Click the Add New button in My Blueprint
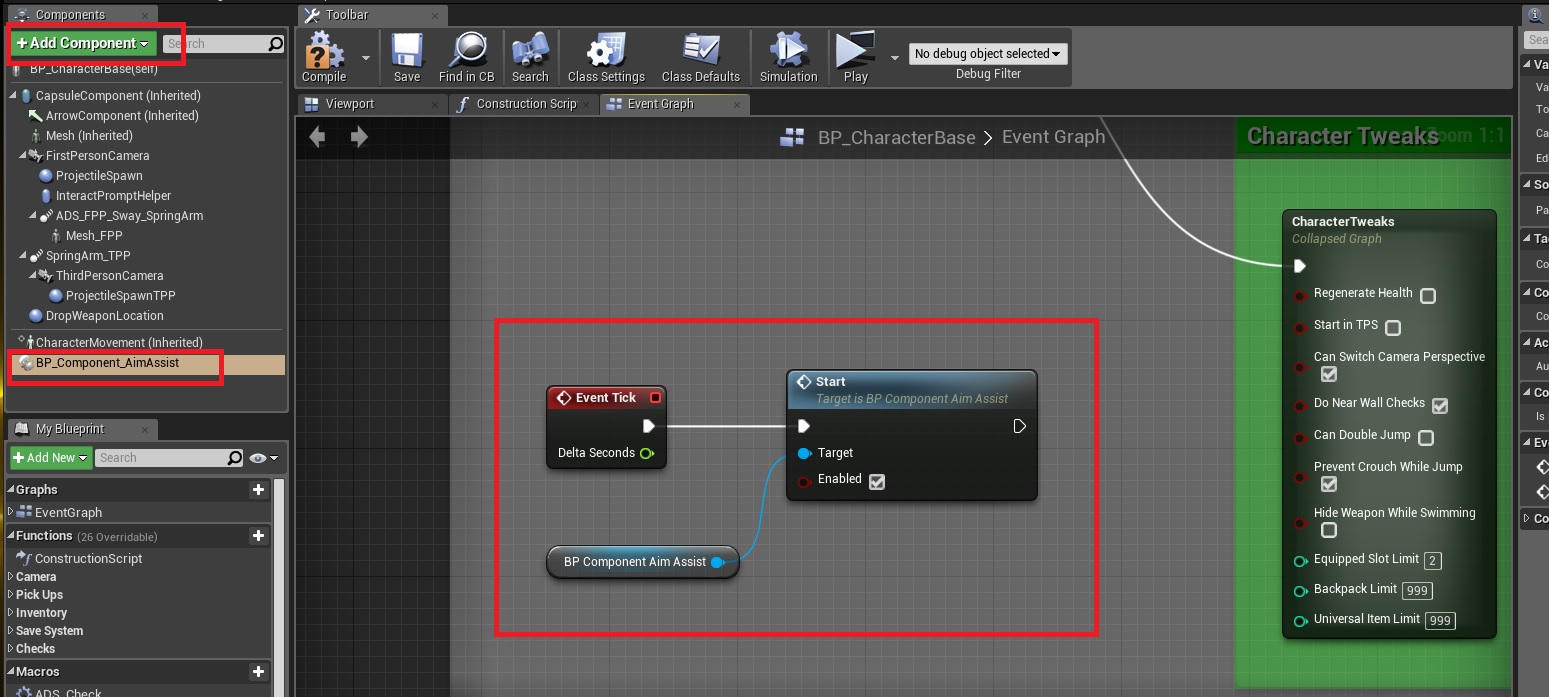The height and width of the screenshot is (697, 1549). [x=51, y=458]
